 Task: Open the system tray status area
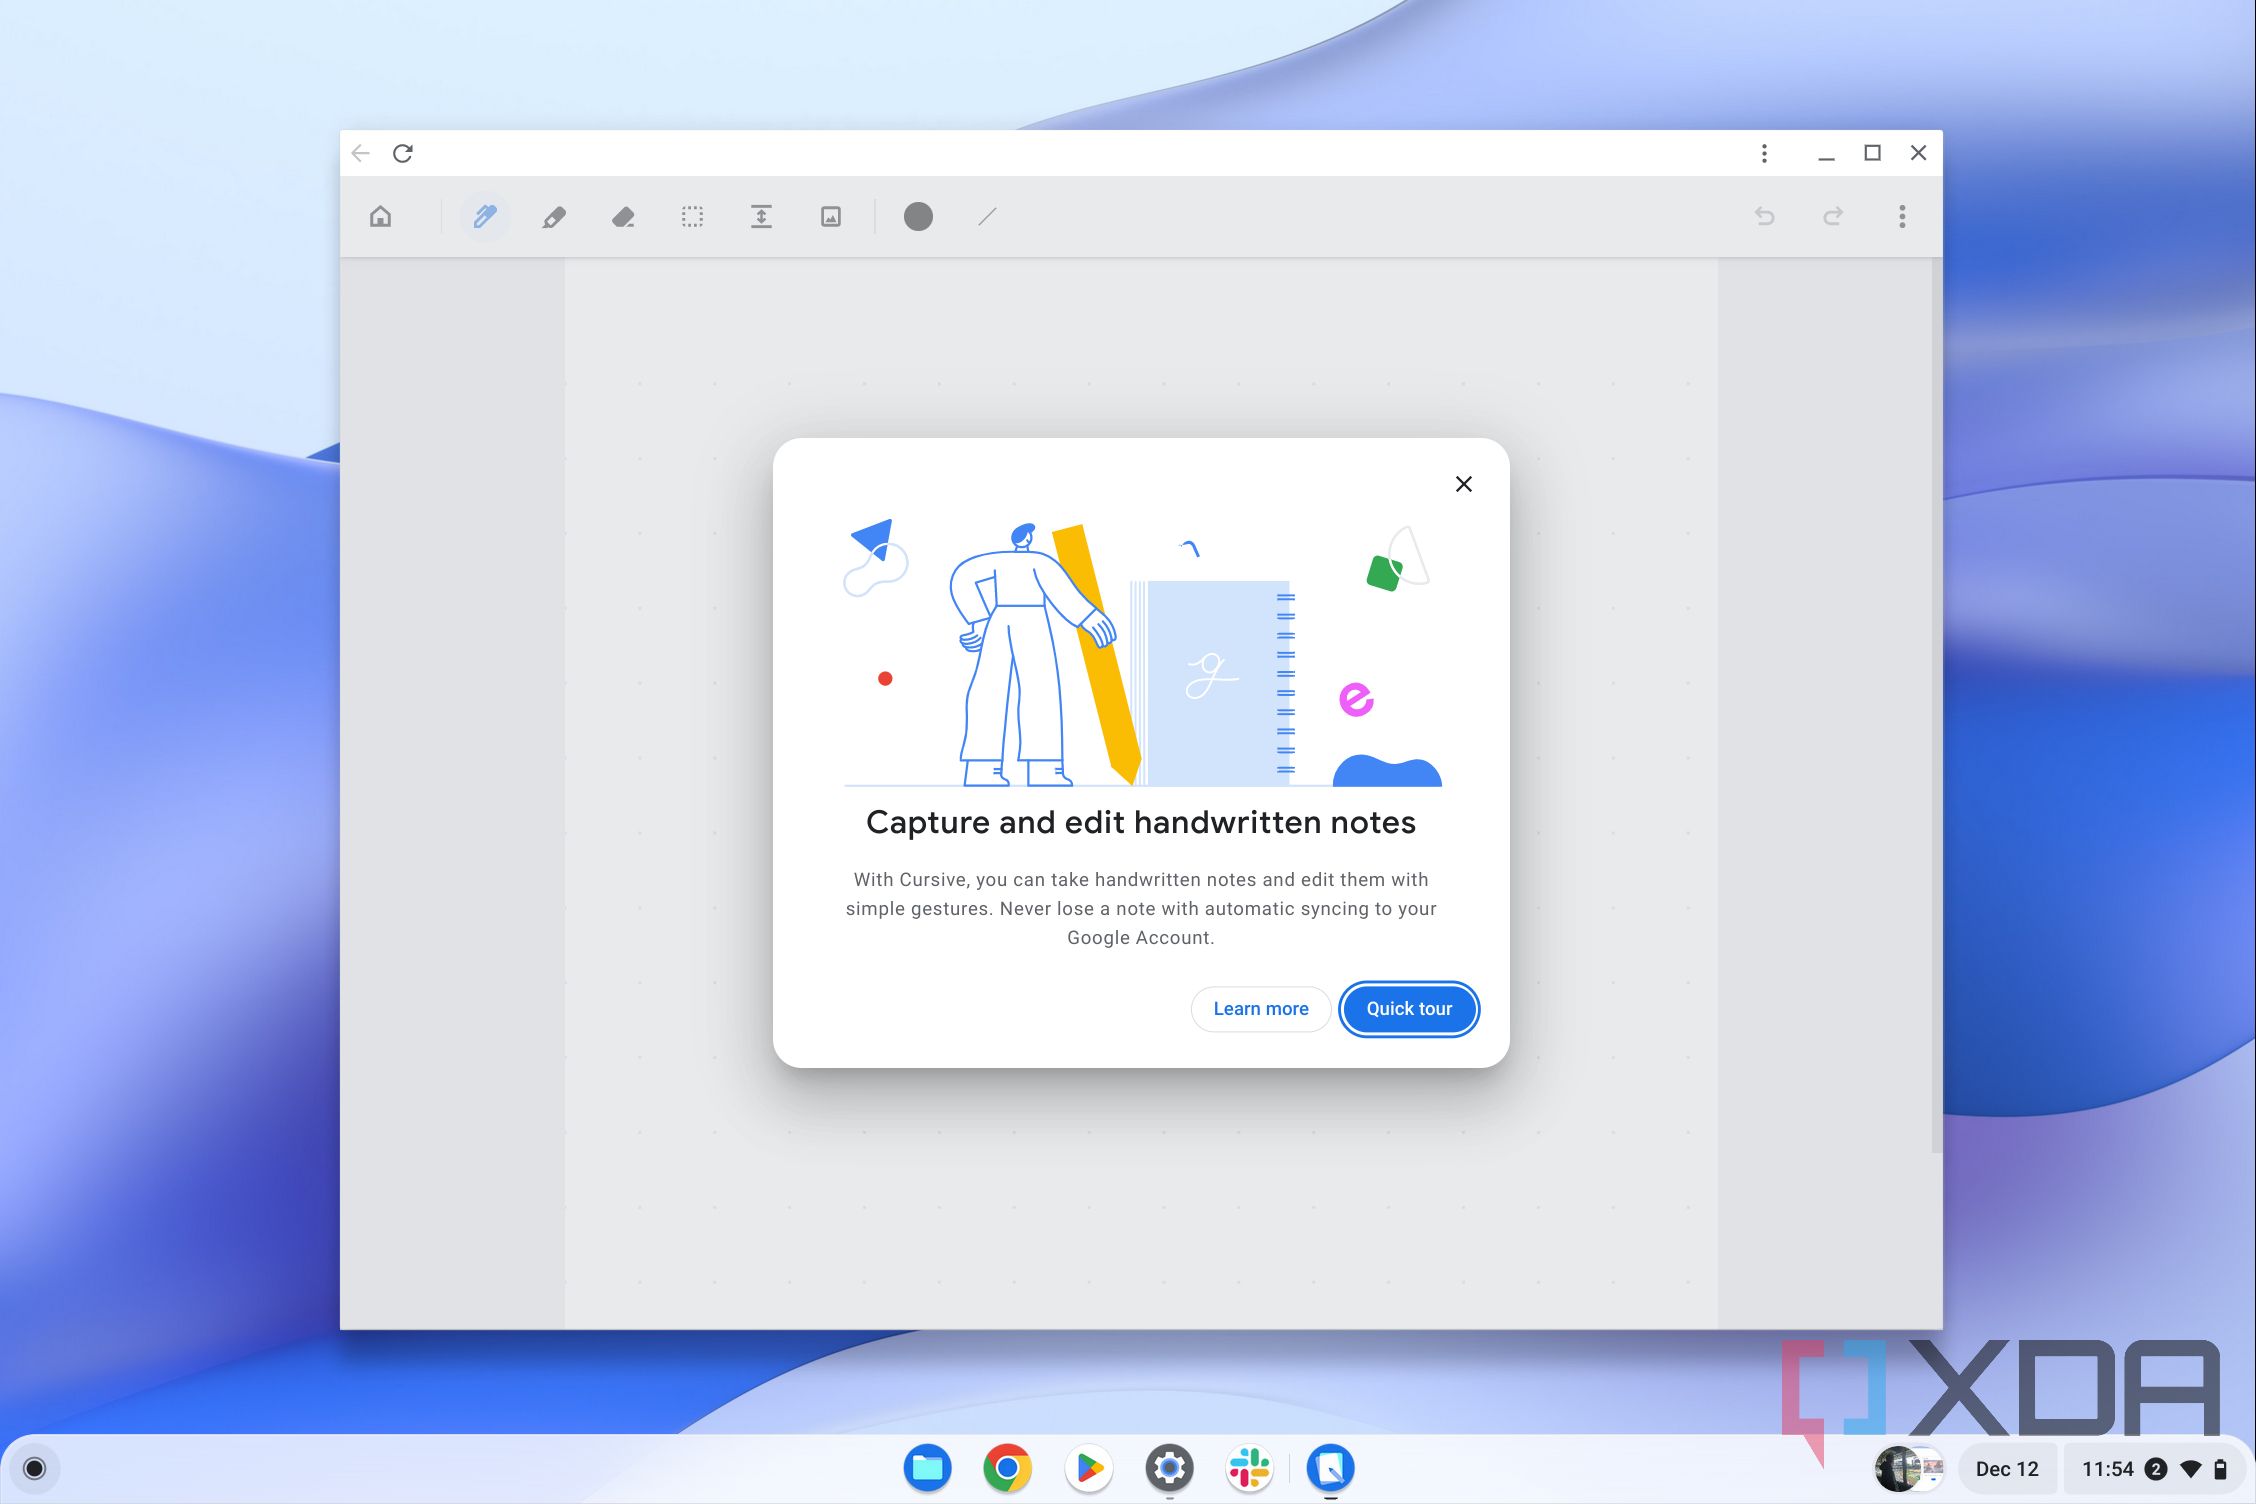coord(2100,1468)
